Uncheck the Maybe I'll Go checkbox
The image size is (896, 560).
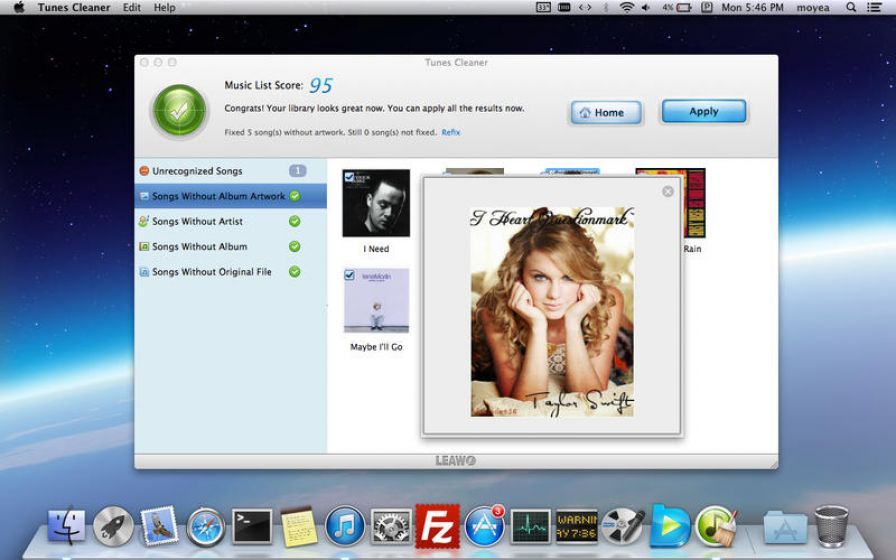(x=349, y=275)
